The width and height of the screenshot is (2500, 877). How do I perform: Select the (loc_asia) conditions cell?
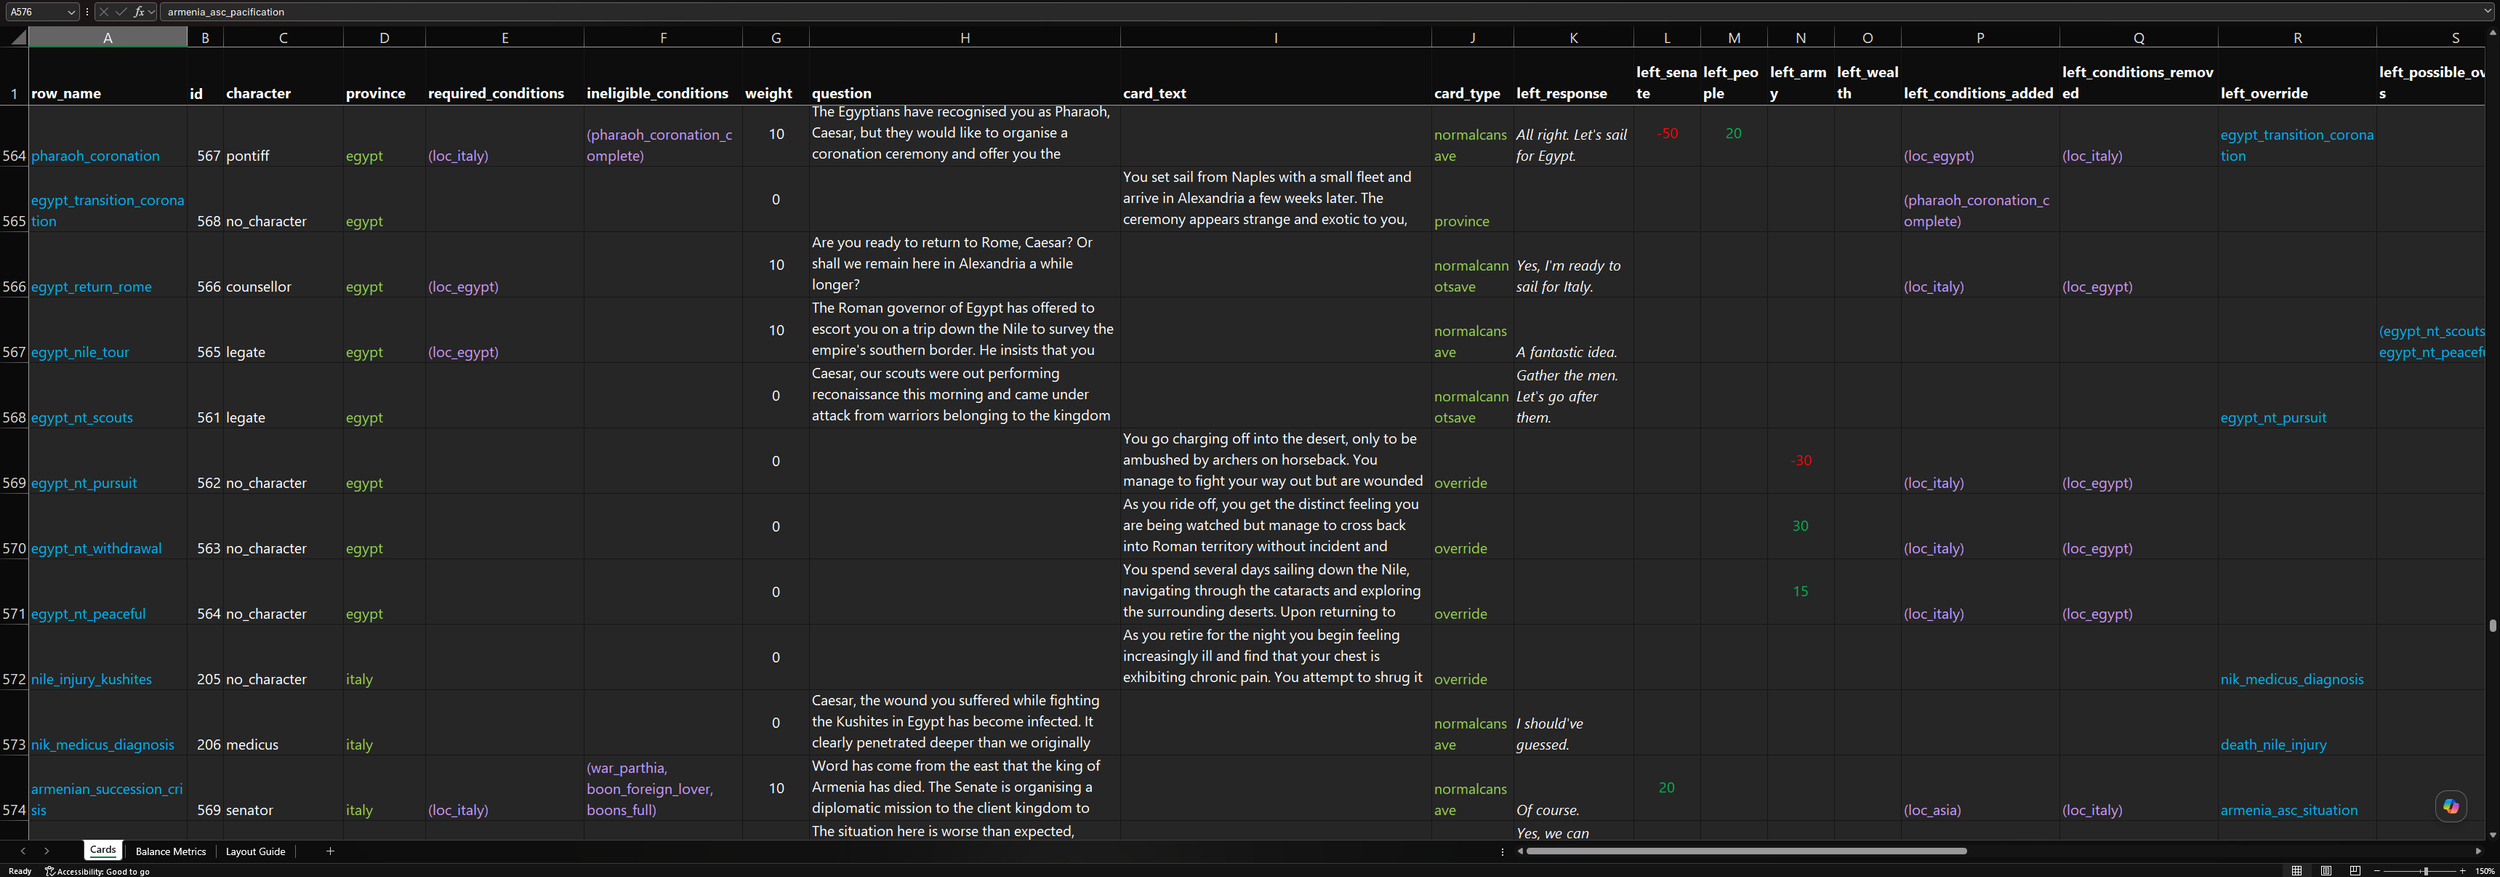pyautogui.click(x=1980, y=789)
